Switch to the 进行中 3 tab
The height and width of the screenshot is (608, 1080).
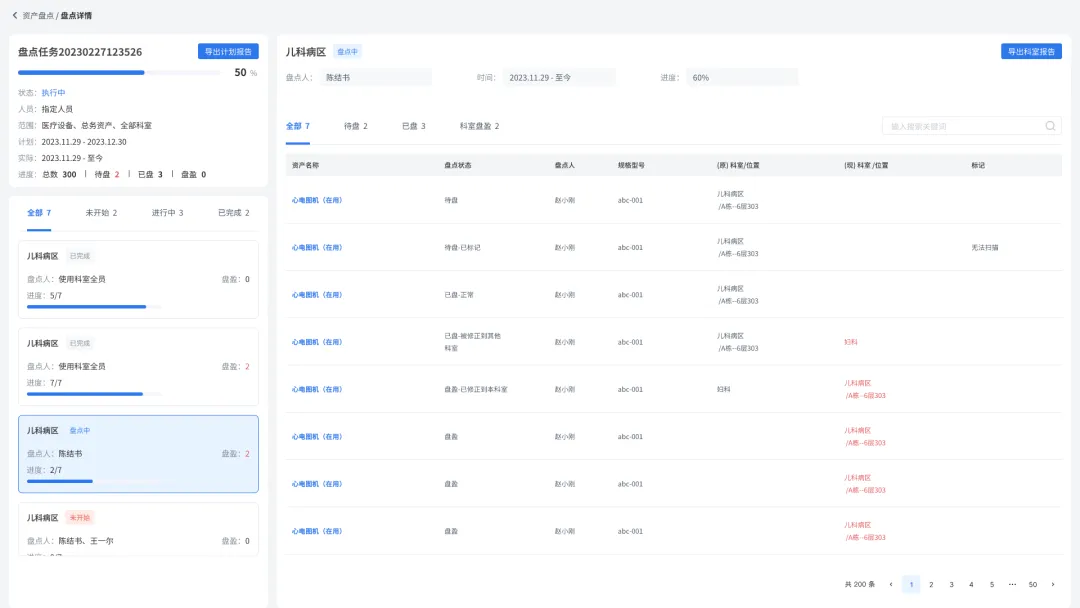167,213
